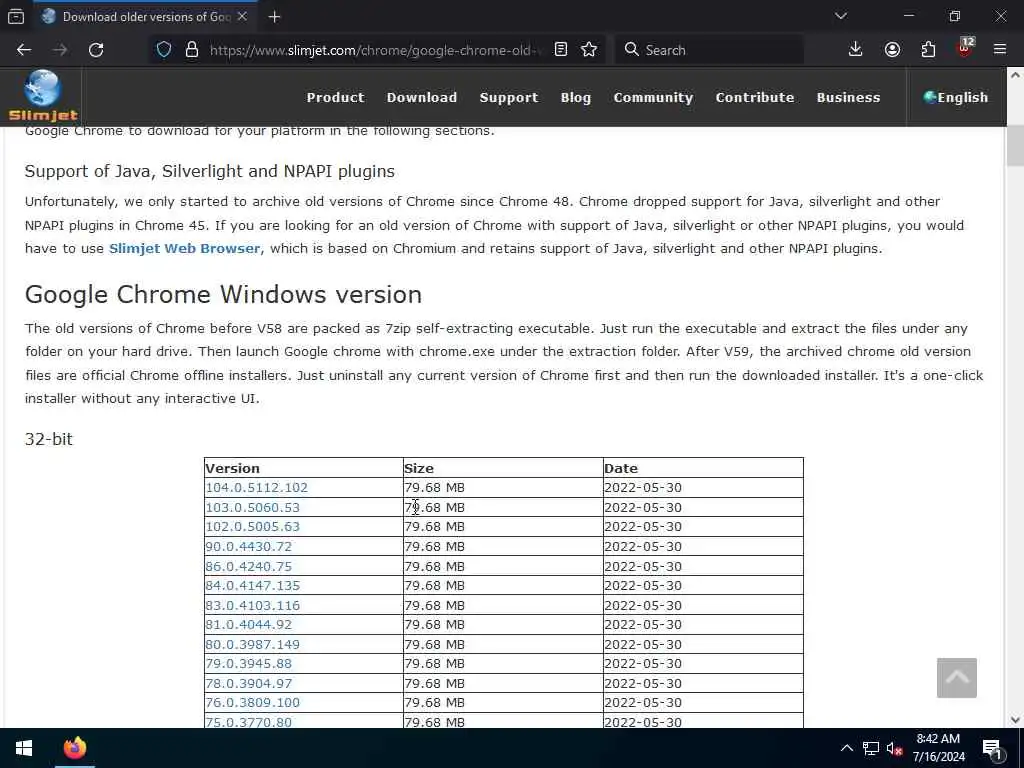Click the muted volume tray icon
The height and width of the screenshot is (768, 1024).
coord(894,748)
